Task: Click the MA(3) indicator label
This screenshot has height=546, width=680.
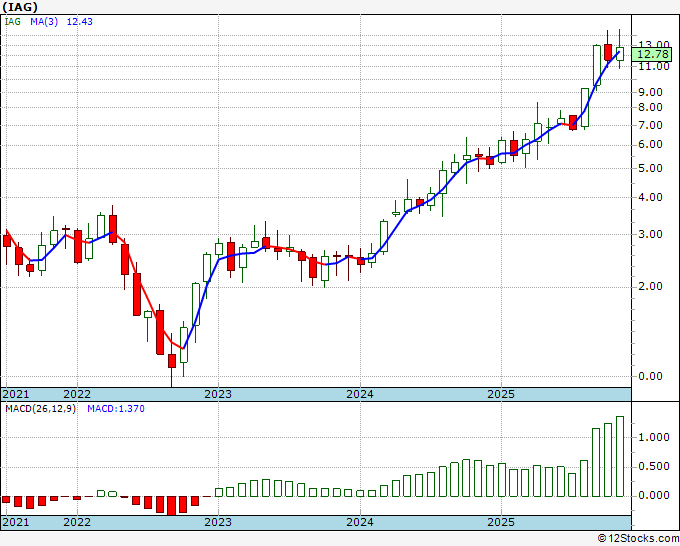Action: click(44, 22)
